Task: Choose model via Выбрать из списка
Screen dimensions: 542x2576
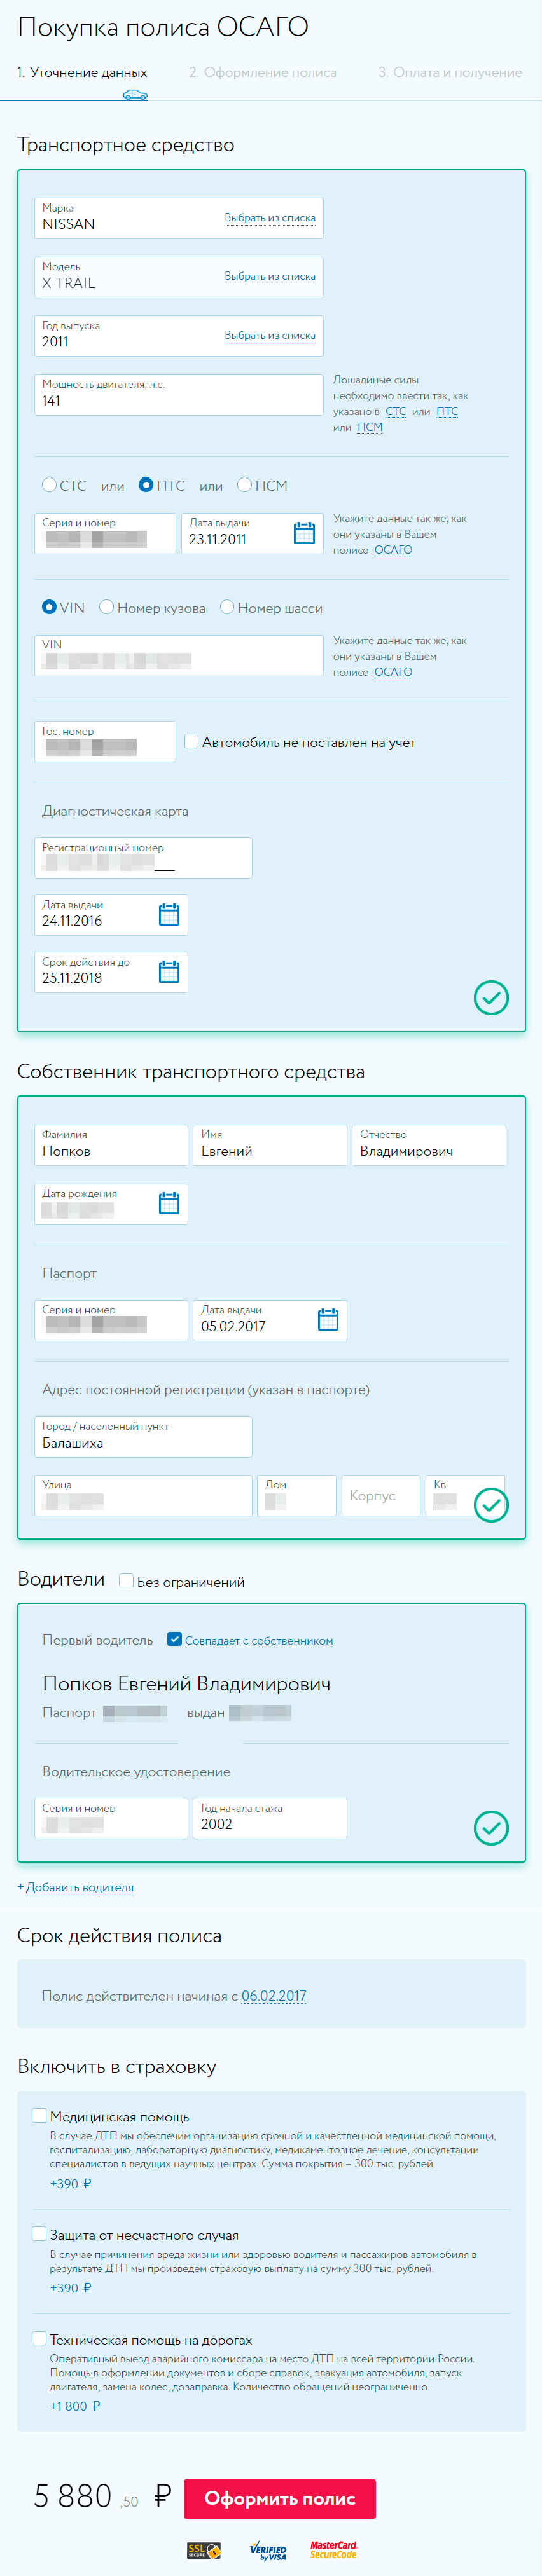Action: click(x=269, y=276)
